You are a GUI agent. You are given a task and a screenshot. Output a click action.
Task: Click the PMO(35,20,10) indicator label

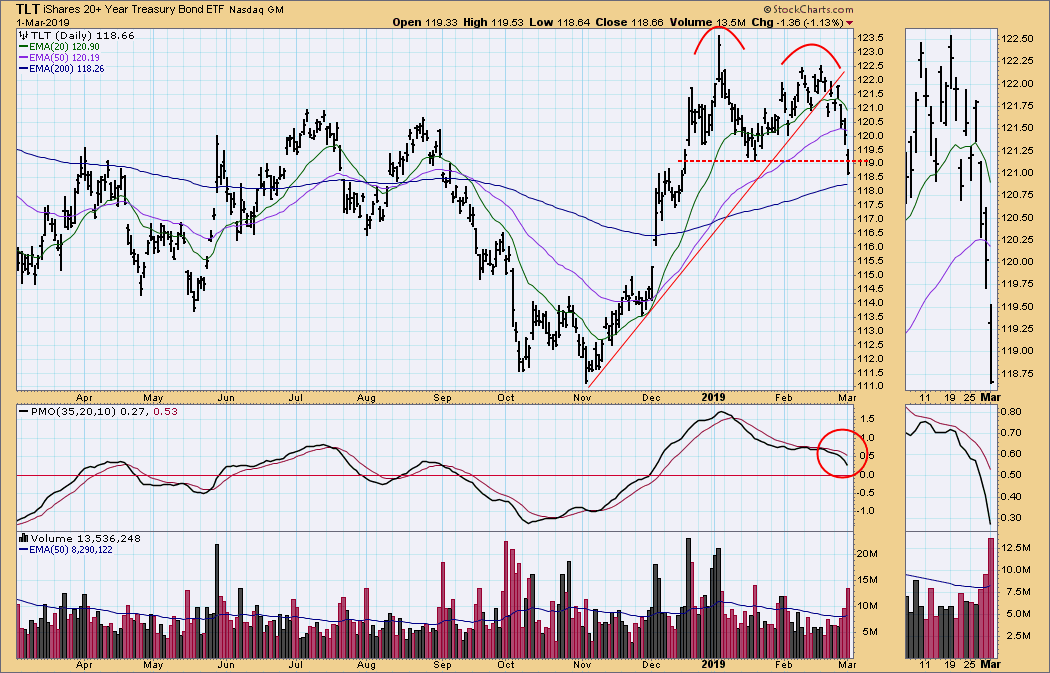coord(74,411)
